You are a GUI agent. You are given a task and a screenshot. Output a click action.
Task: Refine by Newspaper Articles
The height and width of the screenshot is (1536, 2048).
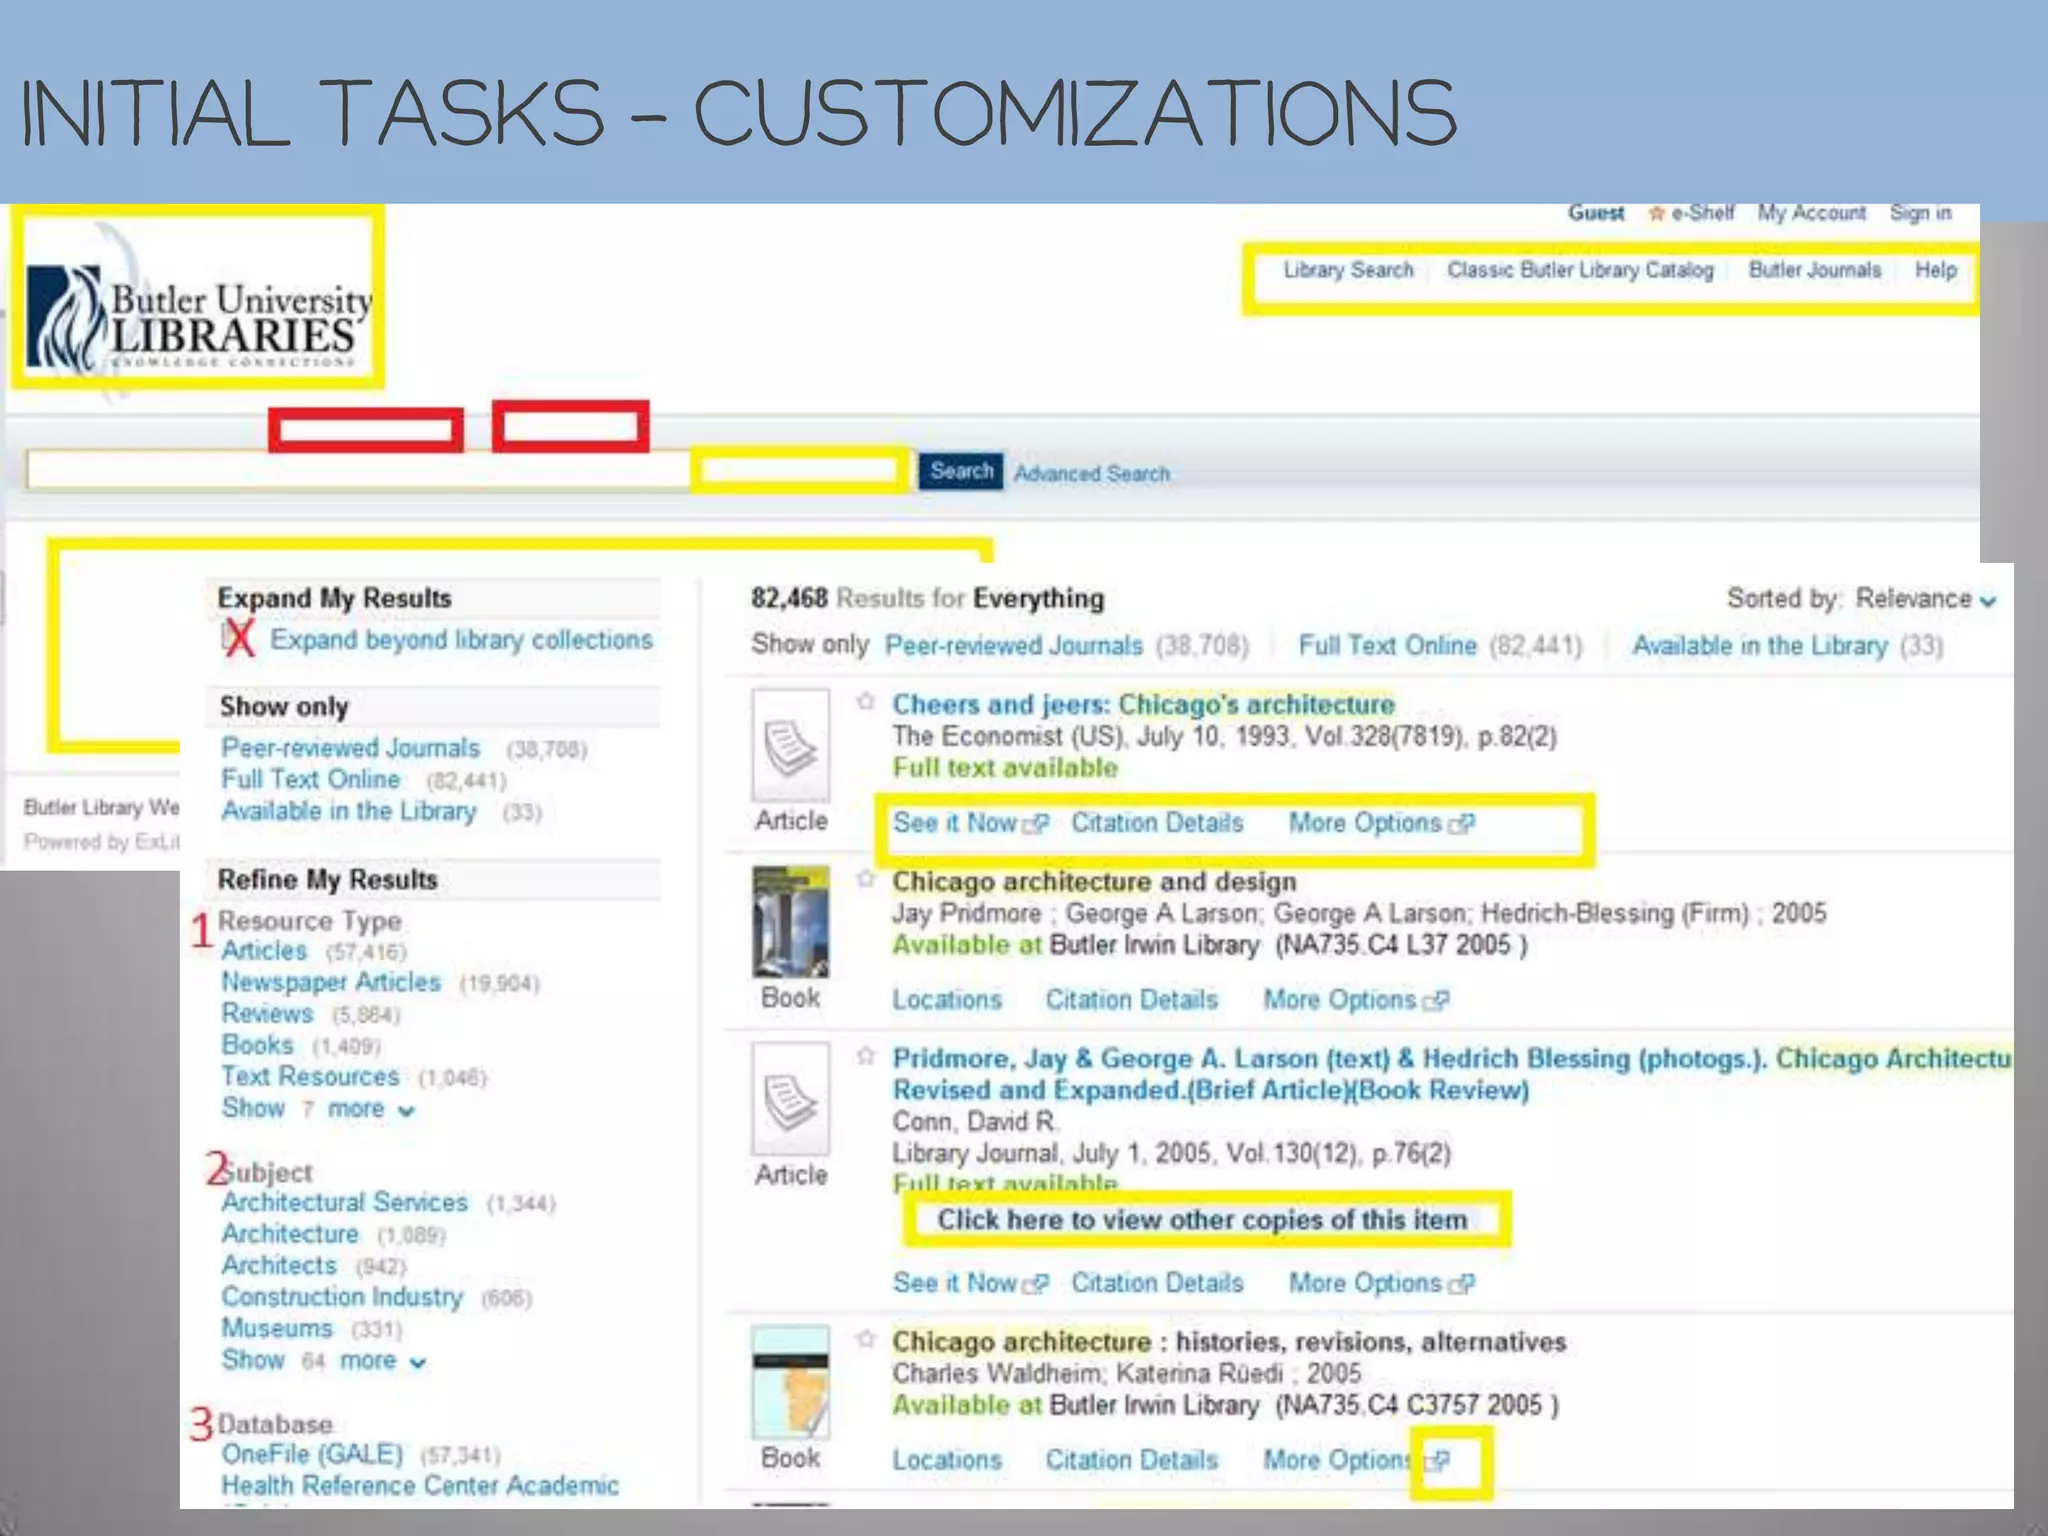tap(331, 983)
